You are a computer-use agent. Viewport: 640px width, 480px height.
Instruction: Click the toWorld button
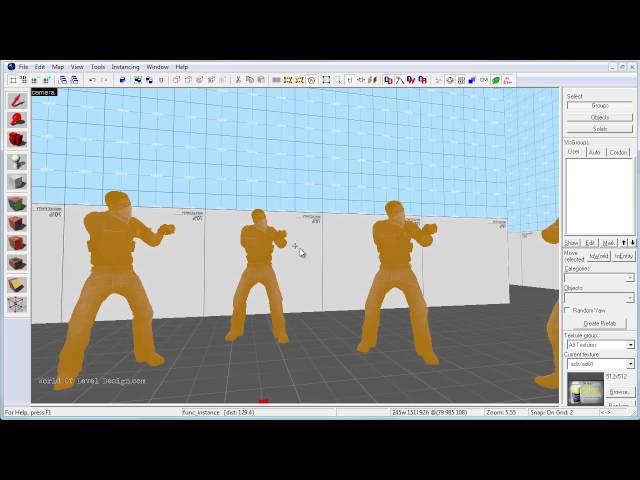click(599, 256)
